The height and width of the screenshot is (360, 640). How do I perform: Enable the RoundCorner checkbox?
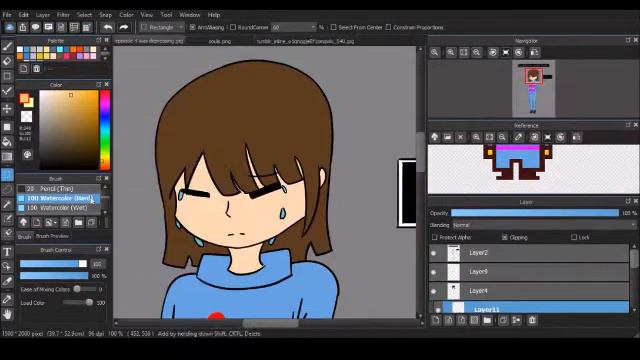pyautogui.click(x=233, y=27)
